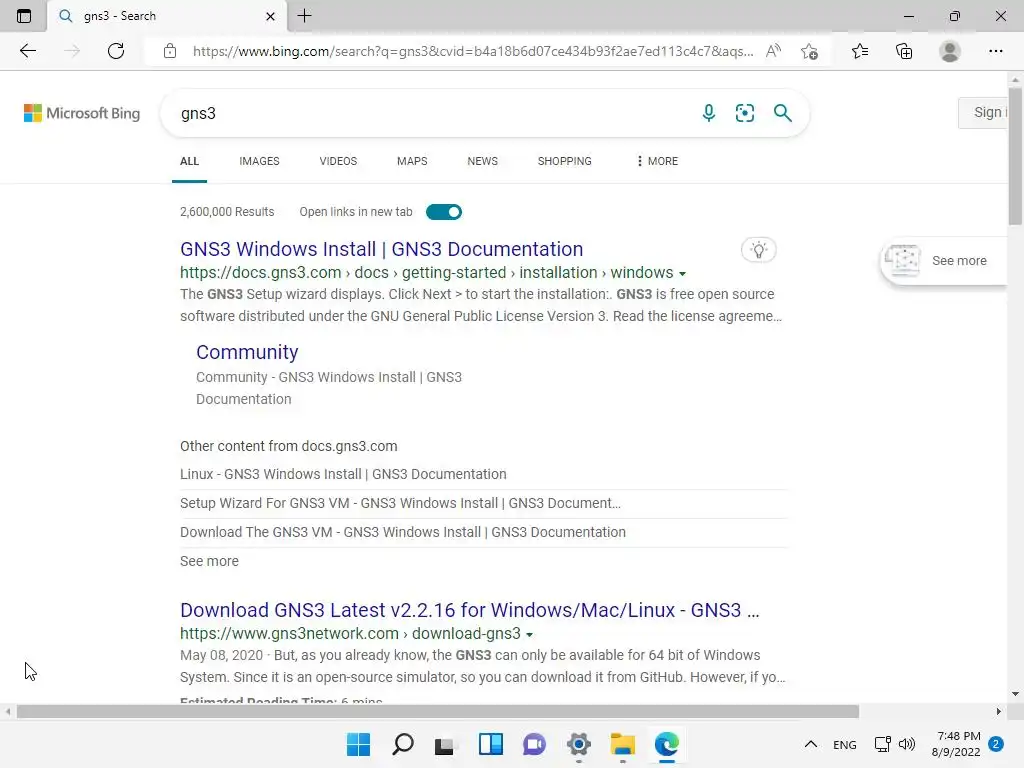Click the horizontal scrollbar right arrow
Screen dimensions: 1024x768
998,711
